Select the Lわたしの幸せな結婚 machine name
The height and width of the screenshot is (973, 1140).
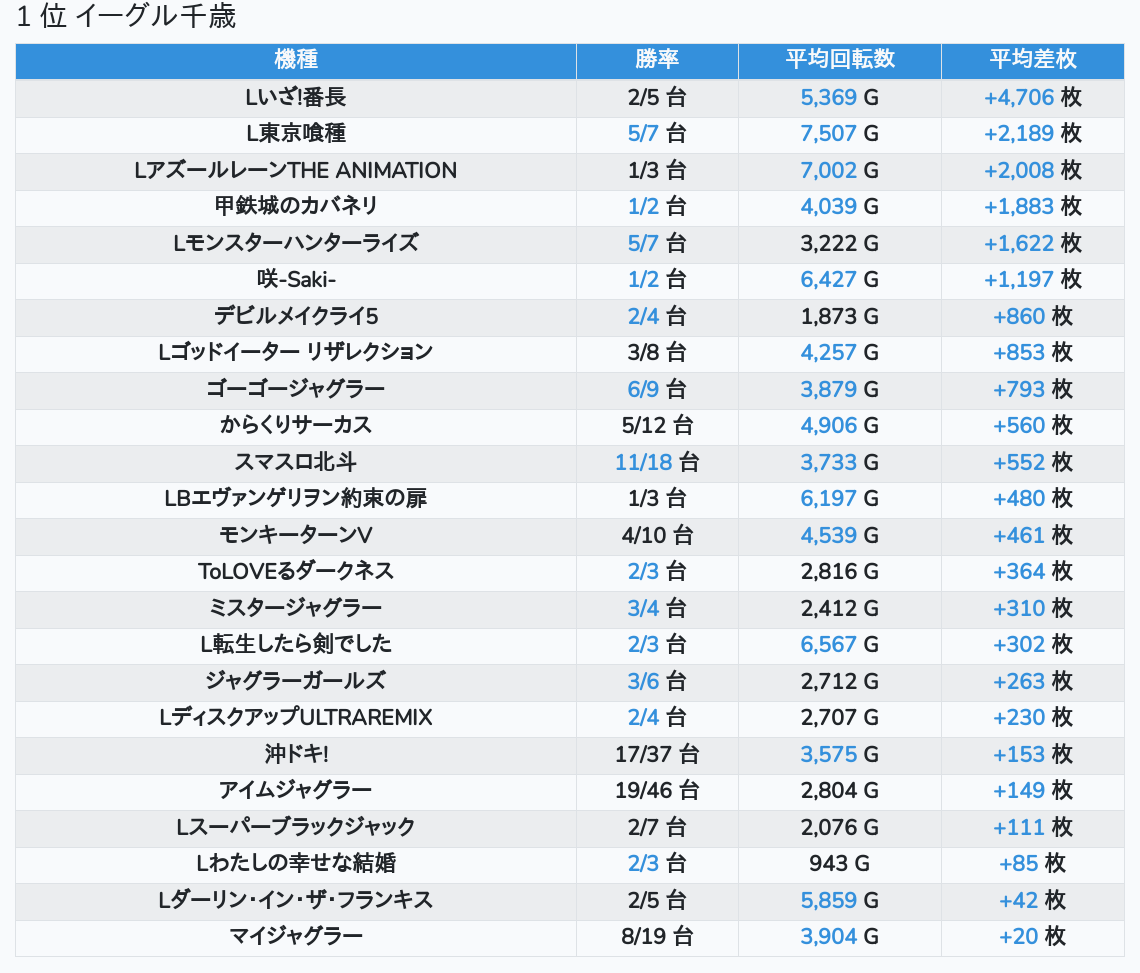pyautogui.click(x=296, y=863)
